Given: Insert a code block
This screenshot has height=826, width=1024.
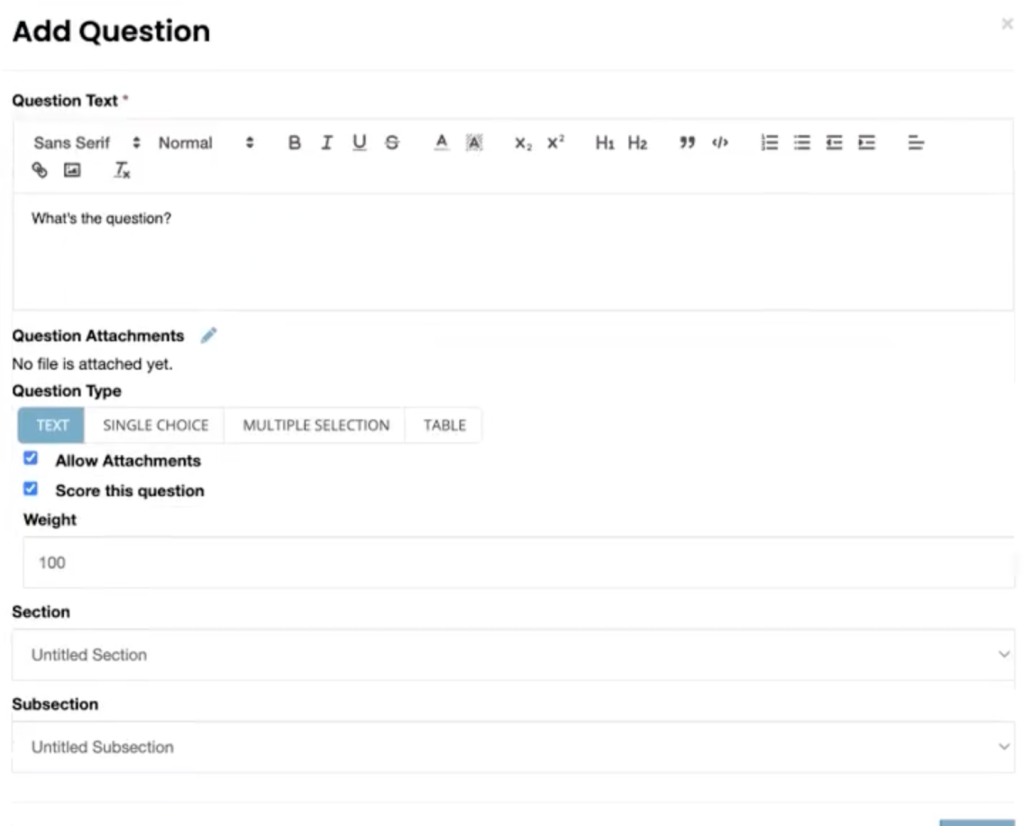Looking at the screenshot, I should pos(720,142).
